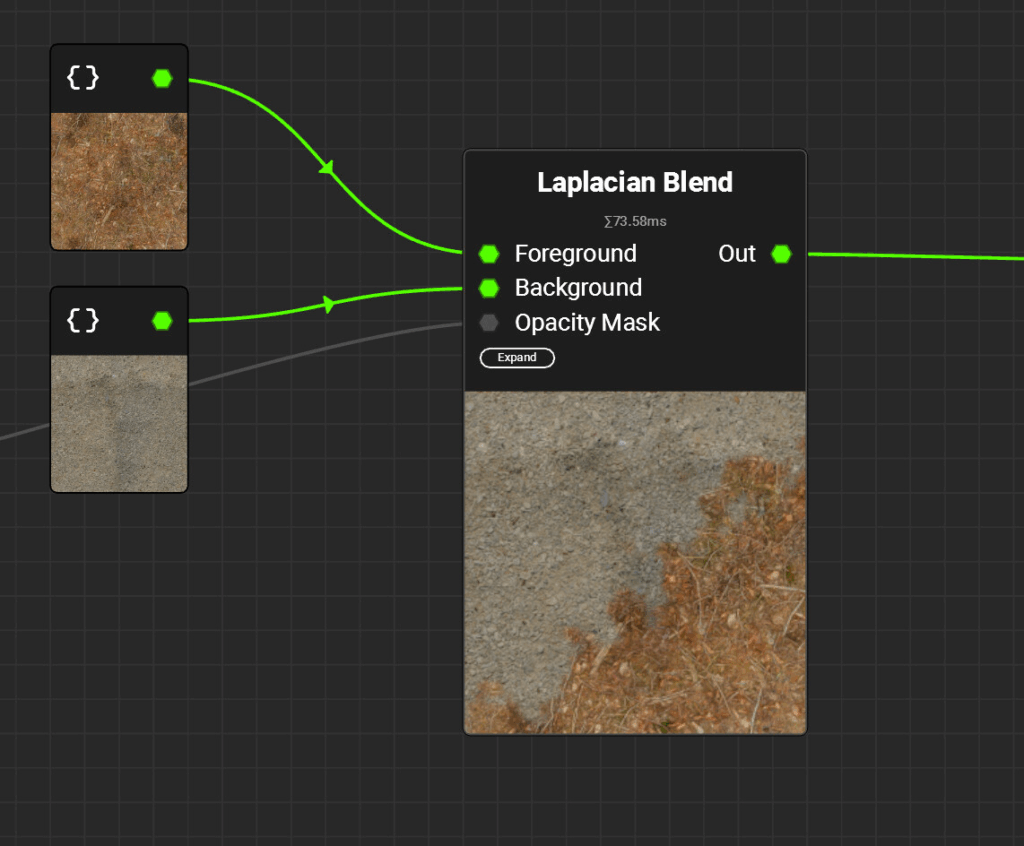Expand the Laplacian Blend node
The width and height of the screenshot is (1024, 846).
pyautogui.click(x=517, y=357)
